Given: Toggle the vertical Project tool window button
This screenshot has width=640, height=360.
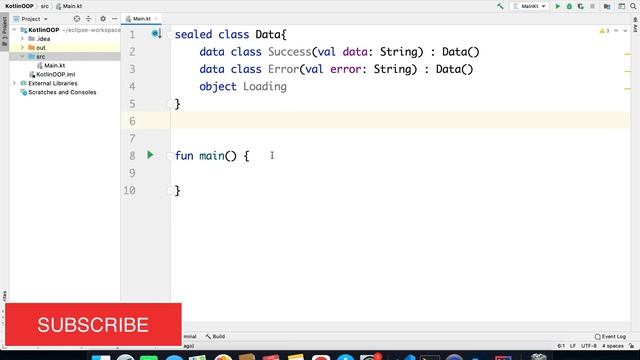Looking at the screenshot, I should [x=4, y=32].
